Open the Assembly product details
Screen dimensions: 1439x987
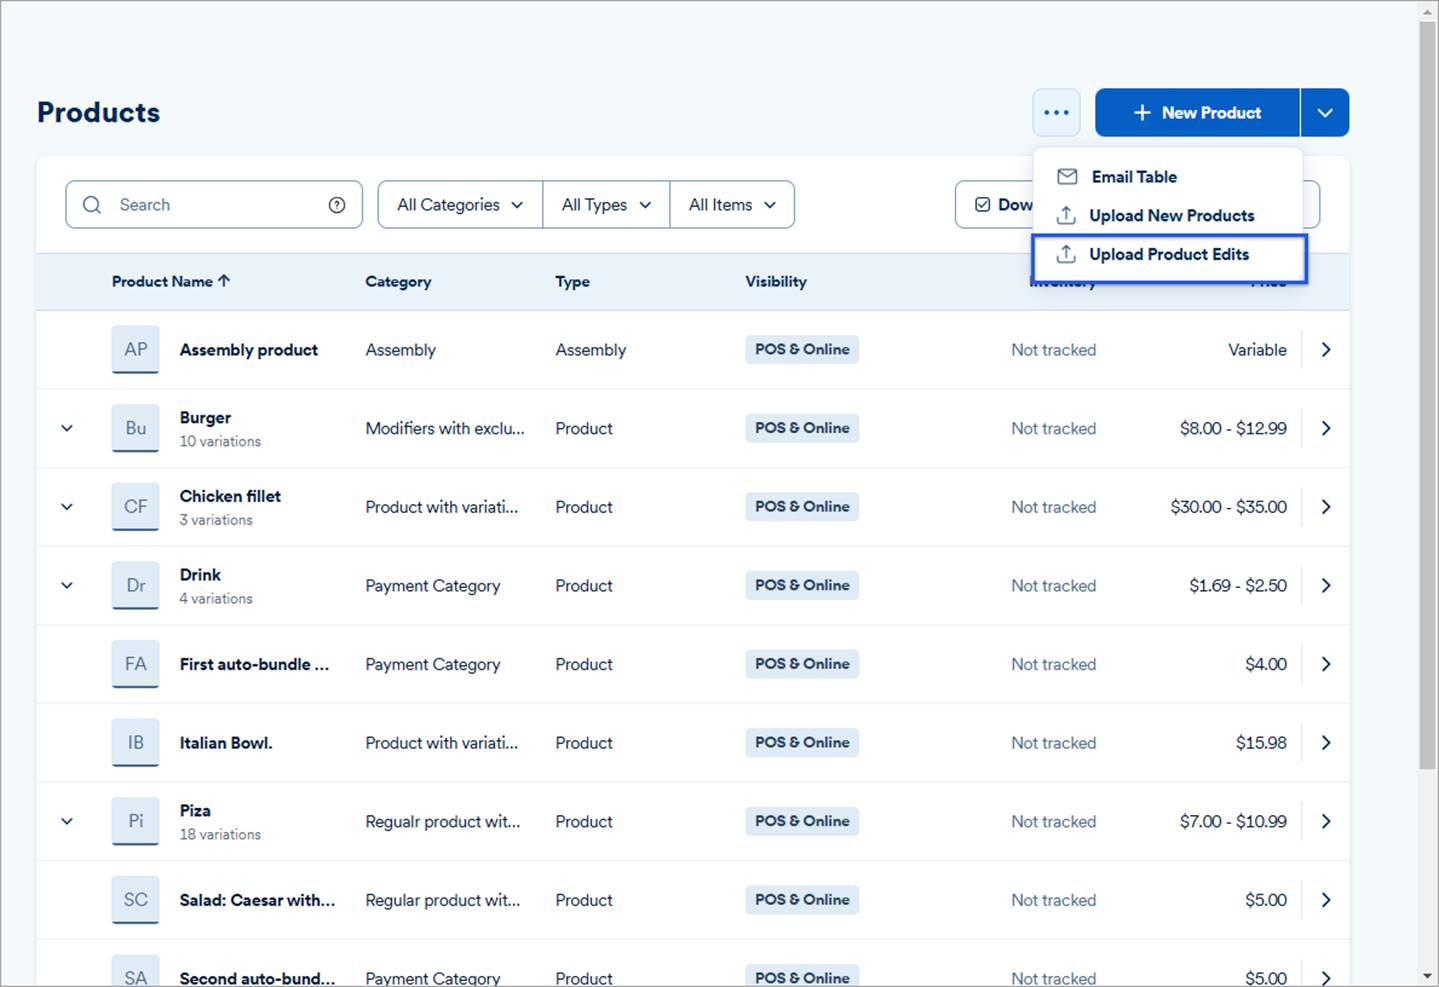(1326, 349)
